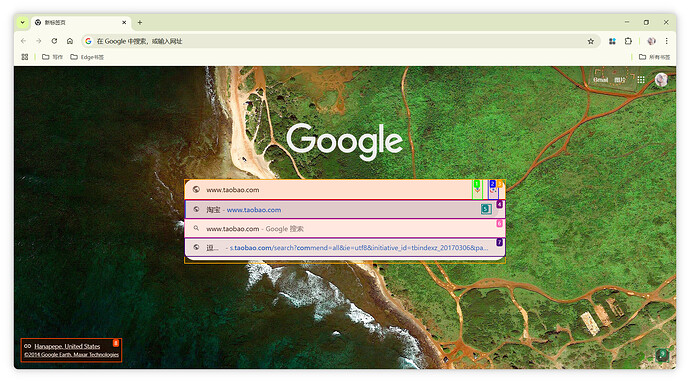Open the customize Chrome pencil button
The height and width of the screenshot is (382, 690).
662,355
